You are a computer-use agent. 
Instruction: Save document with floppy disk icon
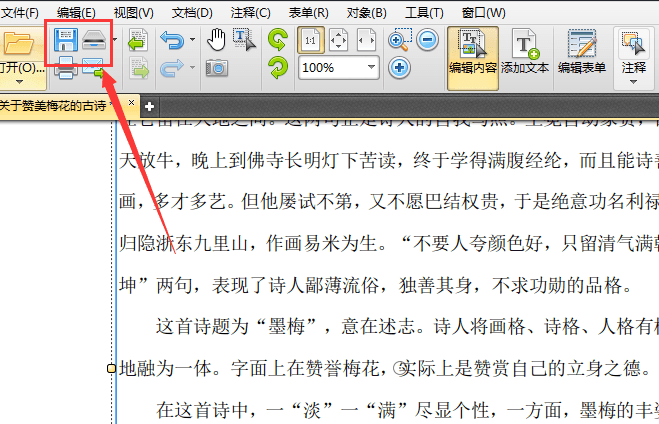[66, 40]
